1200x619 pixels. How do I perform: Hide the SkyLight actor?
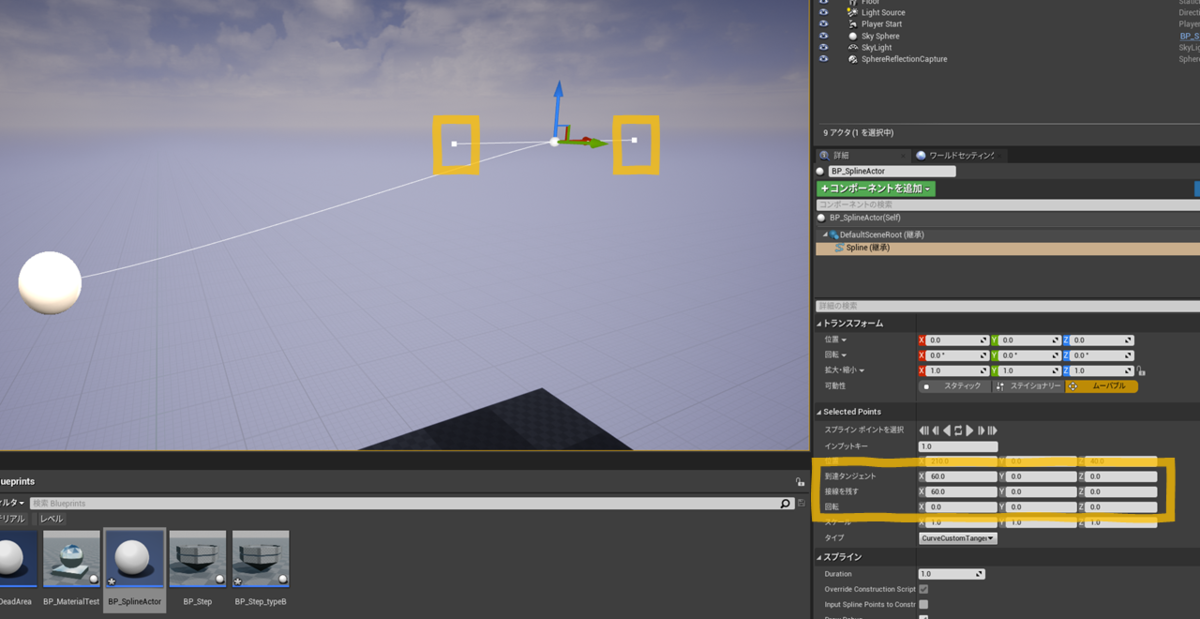(824, 47)
